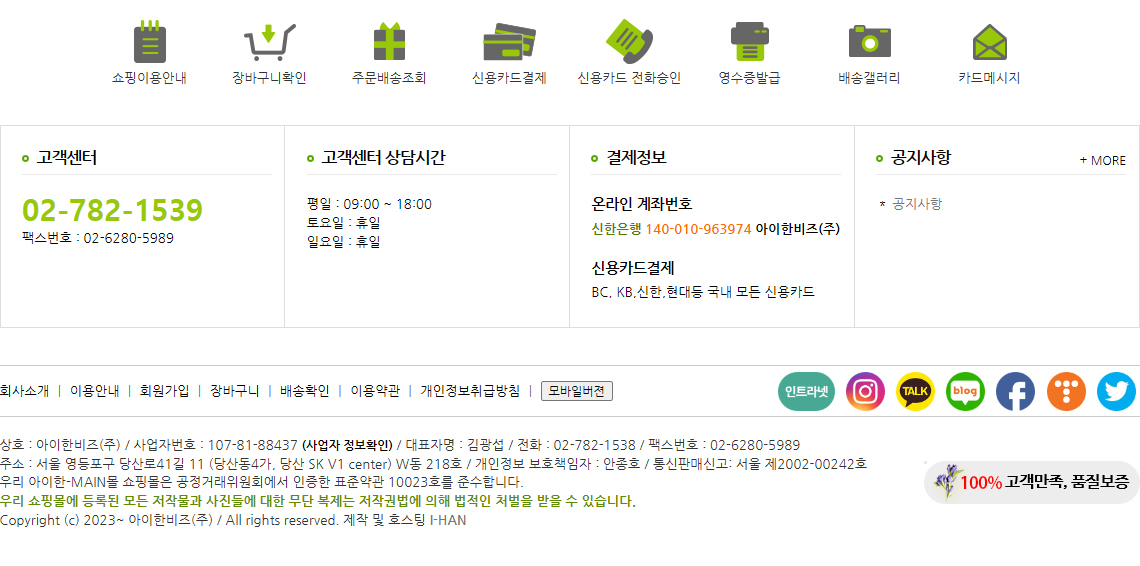This screenshot has width=1140, height=566.
Task: Click the 사업자 정보확인 link
Action: (348, 445)
